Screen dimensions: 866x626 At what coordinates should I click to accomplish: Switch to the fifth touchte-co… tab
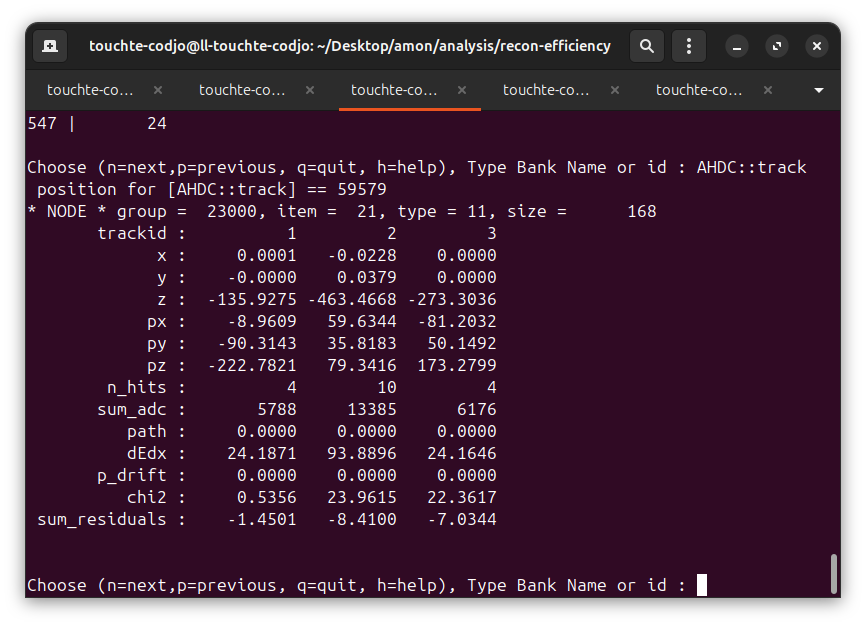click(x=699, y=90)
